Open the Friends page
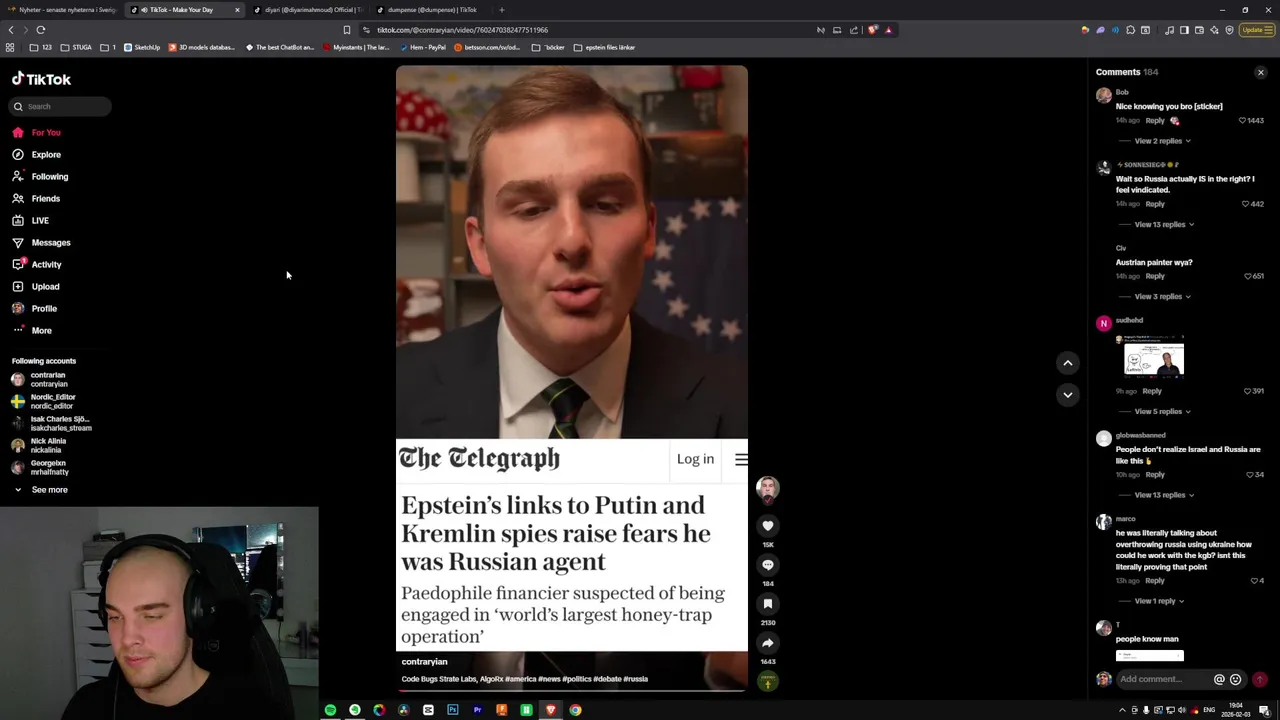The height and width of the screenshot is (720, 1280). (x=37, y=198)
